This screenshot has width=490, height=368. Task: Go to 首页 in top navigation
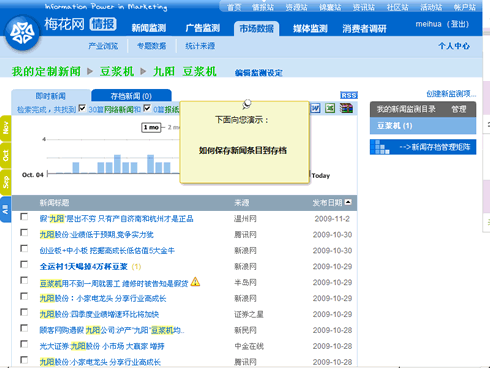[x=234, y=7]
